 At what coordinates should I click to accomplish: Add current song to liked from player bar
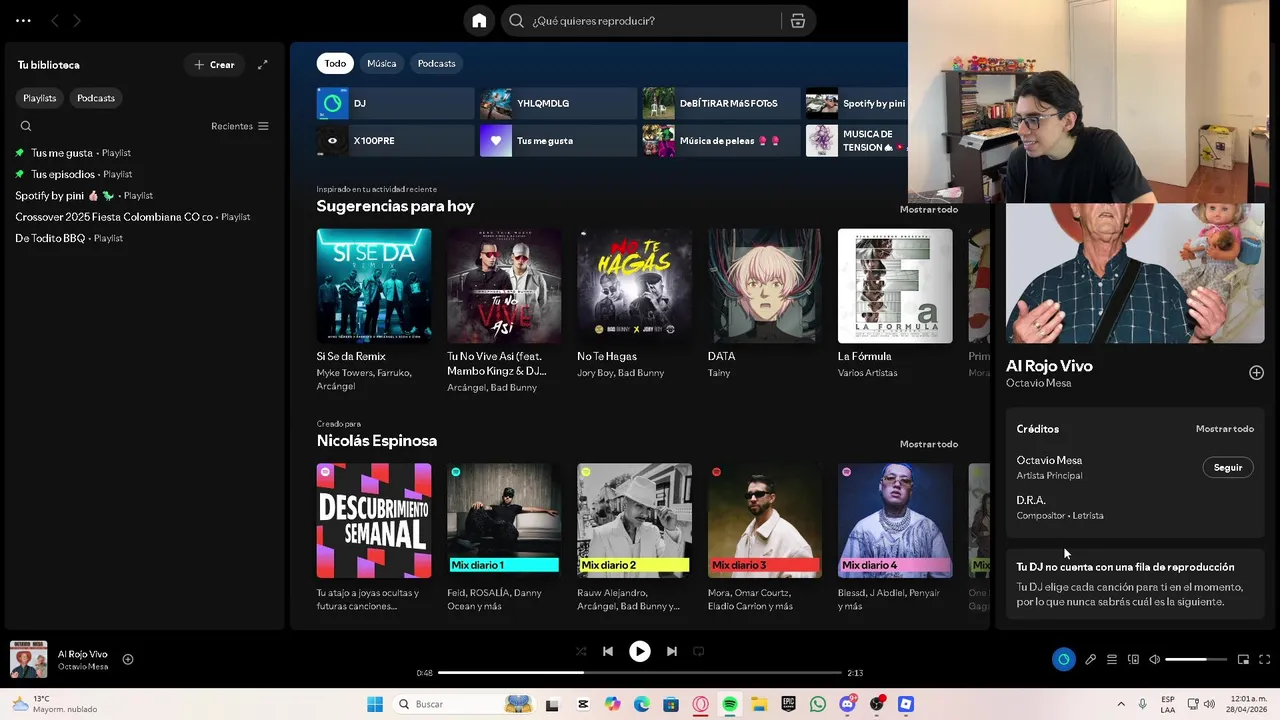pos(128,659)
